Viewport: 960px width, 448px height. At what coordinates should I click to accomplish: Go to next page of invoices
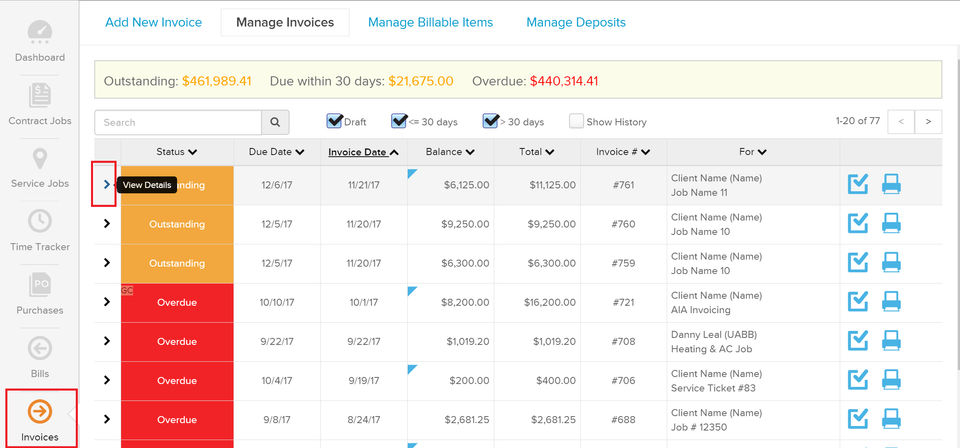928,122
